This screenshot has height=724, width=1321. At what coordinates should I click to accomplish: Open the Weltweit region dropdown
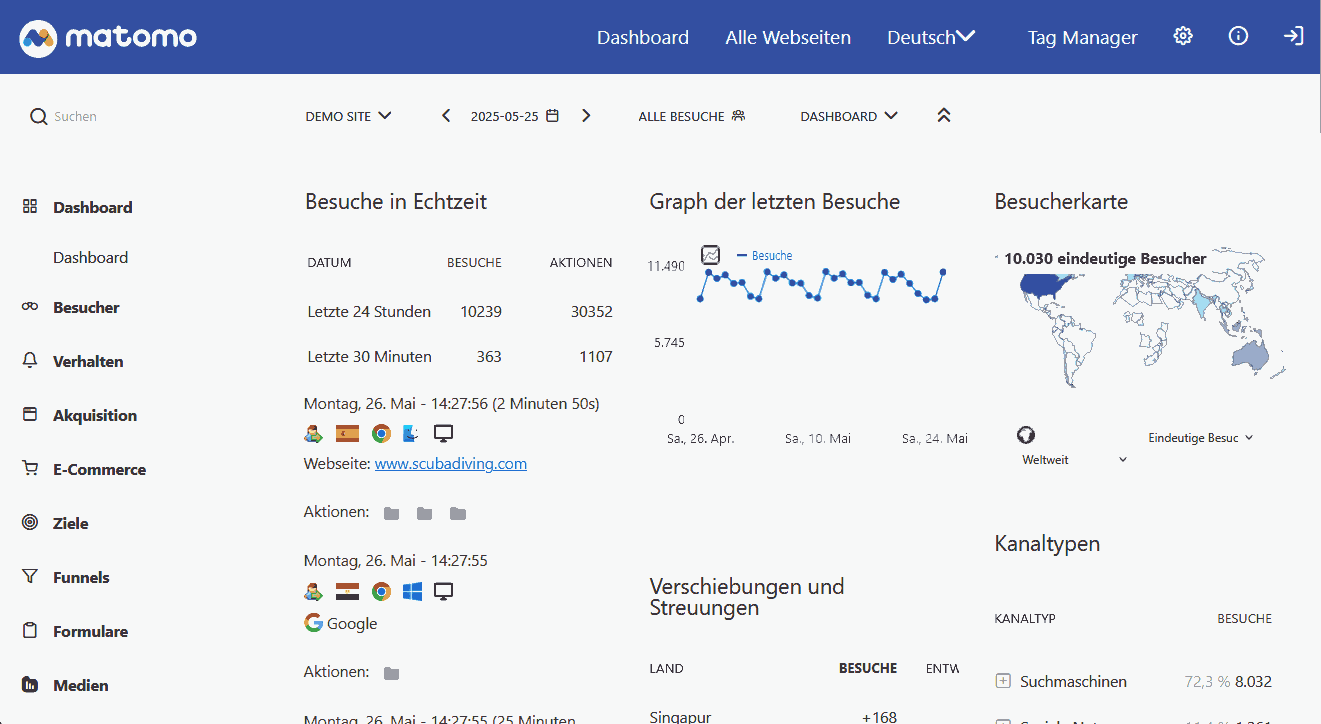point(1075,460)
